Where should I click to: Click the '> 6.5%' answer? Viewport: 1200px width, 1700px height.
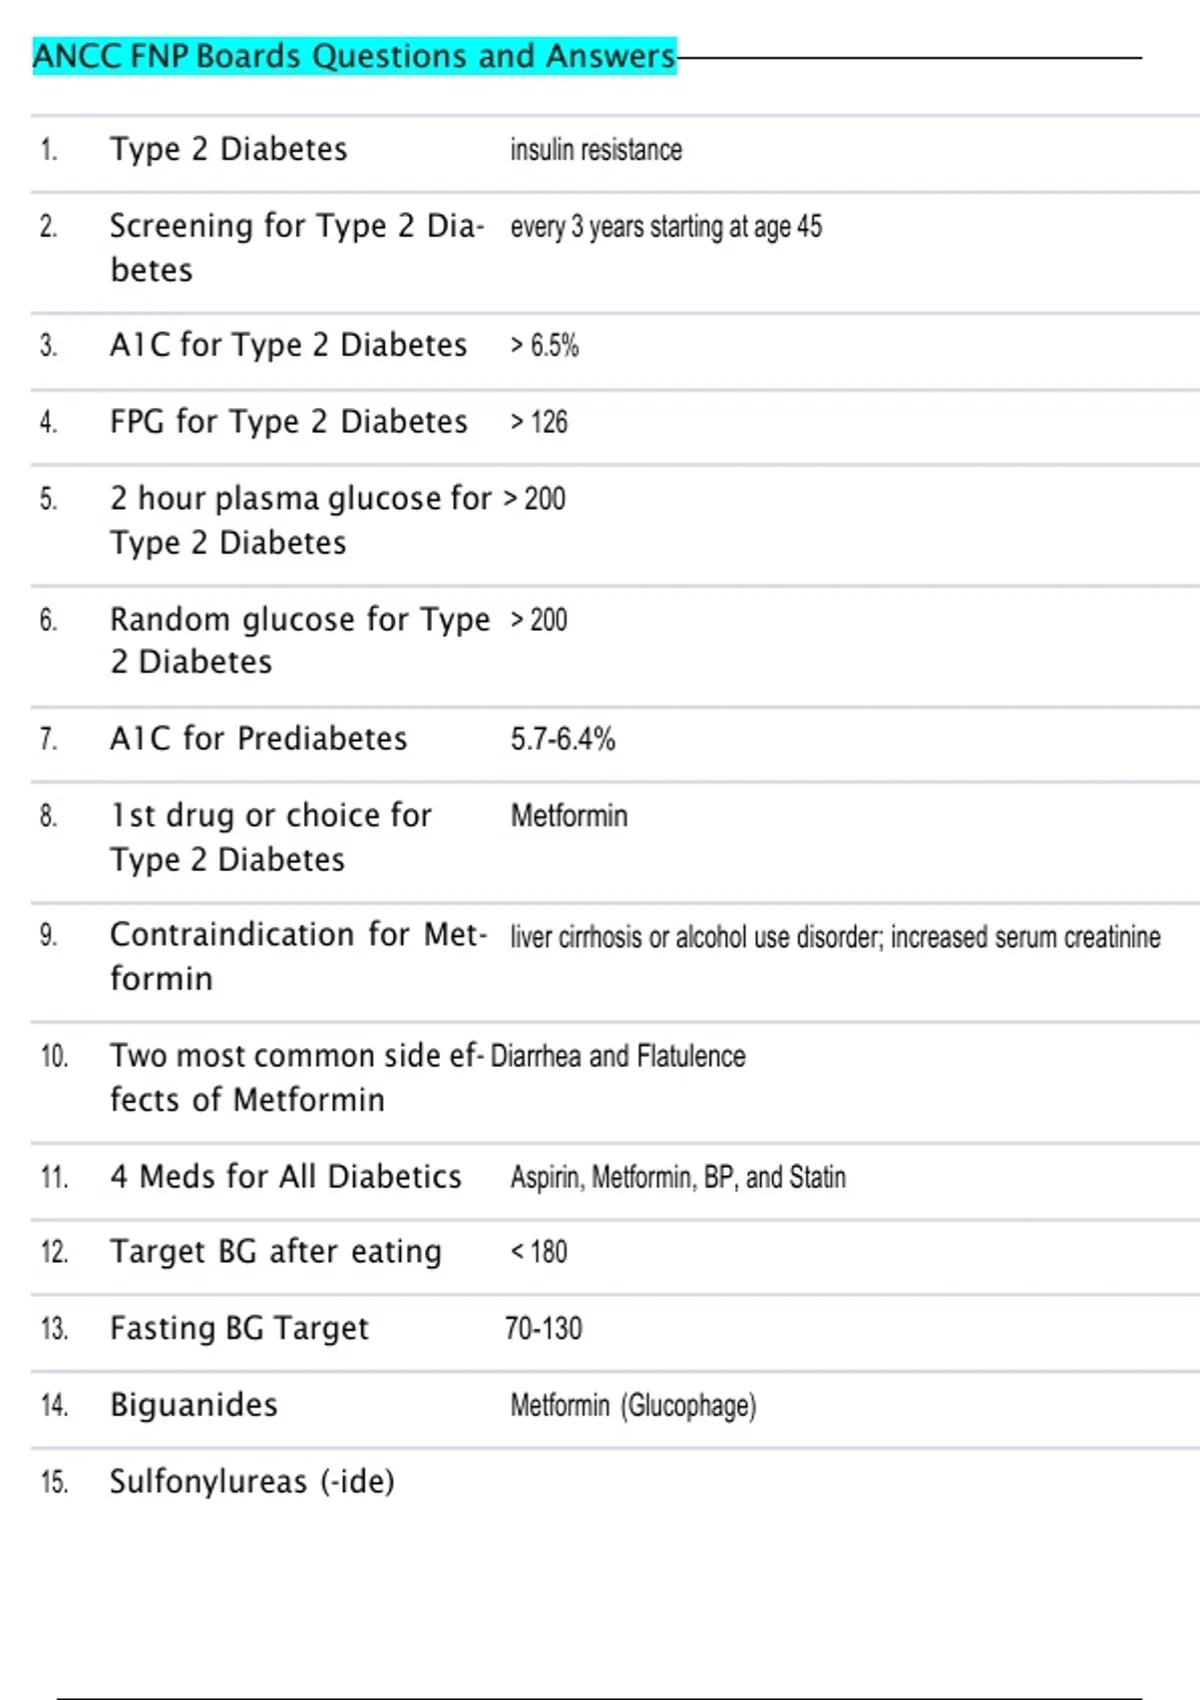pos(545,346)
